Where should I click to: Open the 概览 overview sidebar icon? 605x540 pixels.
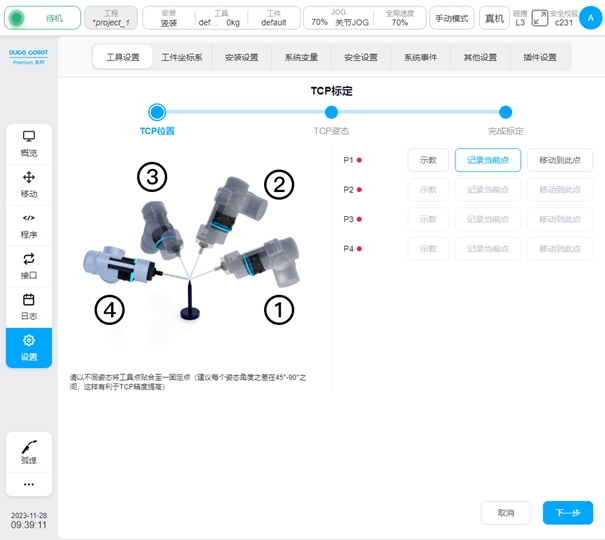(x=29, y=144)
